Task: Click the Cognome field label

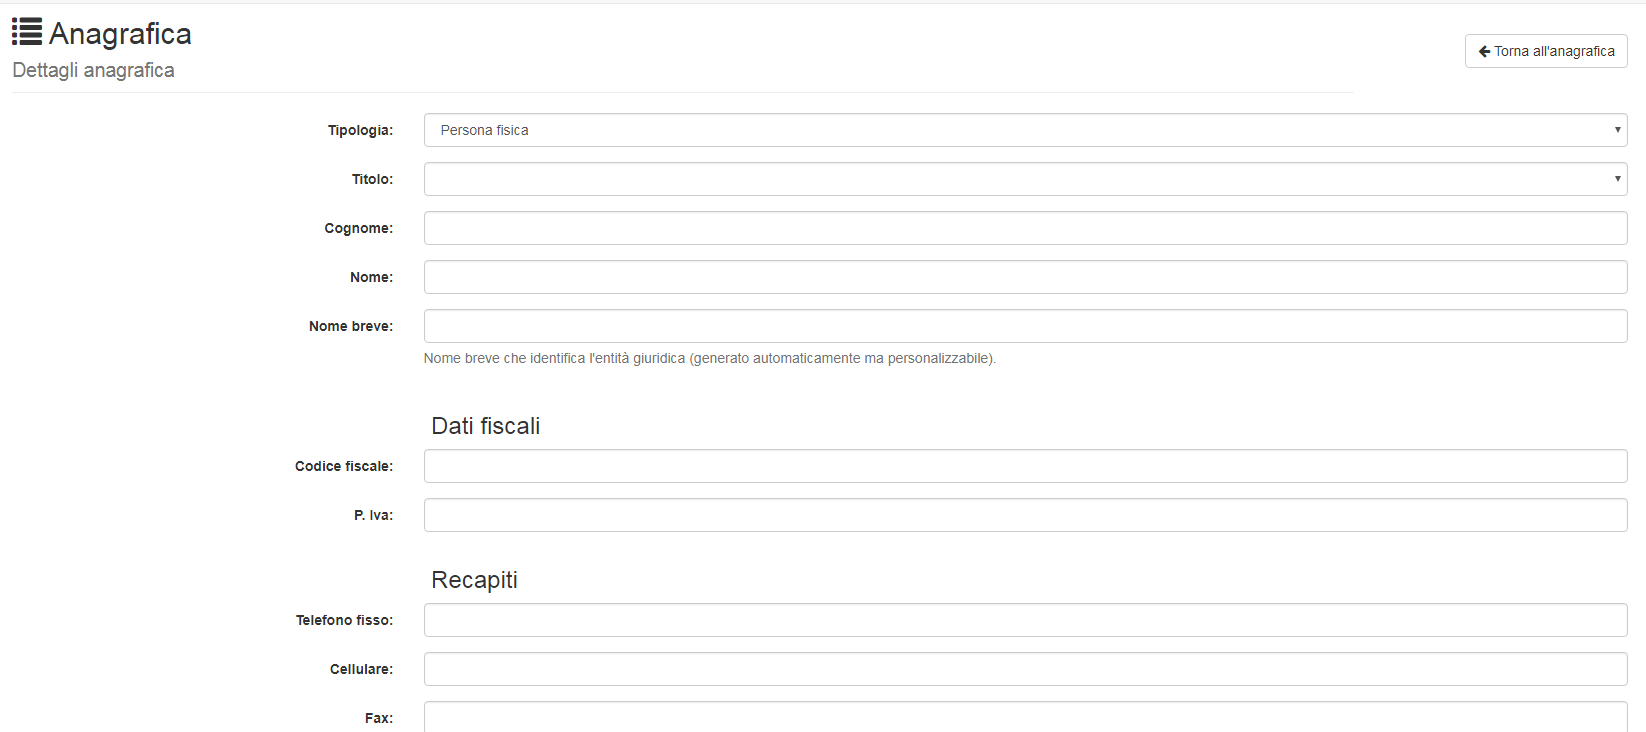Action: 358,228
